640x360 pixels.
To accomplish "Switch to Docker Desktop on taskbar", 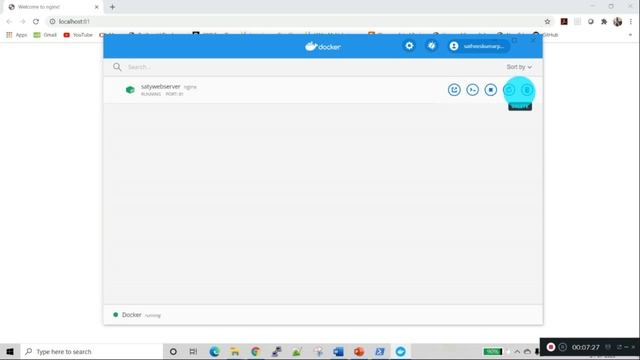I will 400,351.
